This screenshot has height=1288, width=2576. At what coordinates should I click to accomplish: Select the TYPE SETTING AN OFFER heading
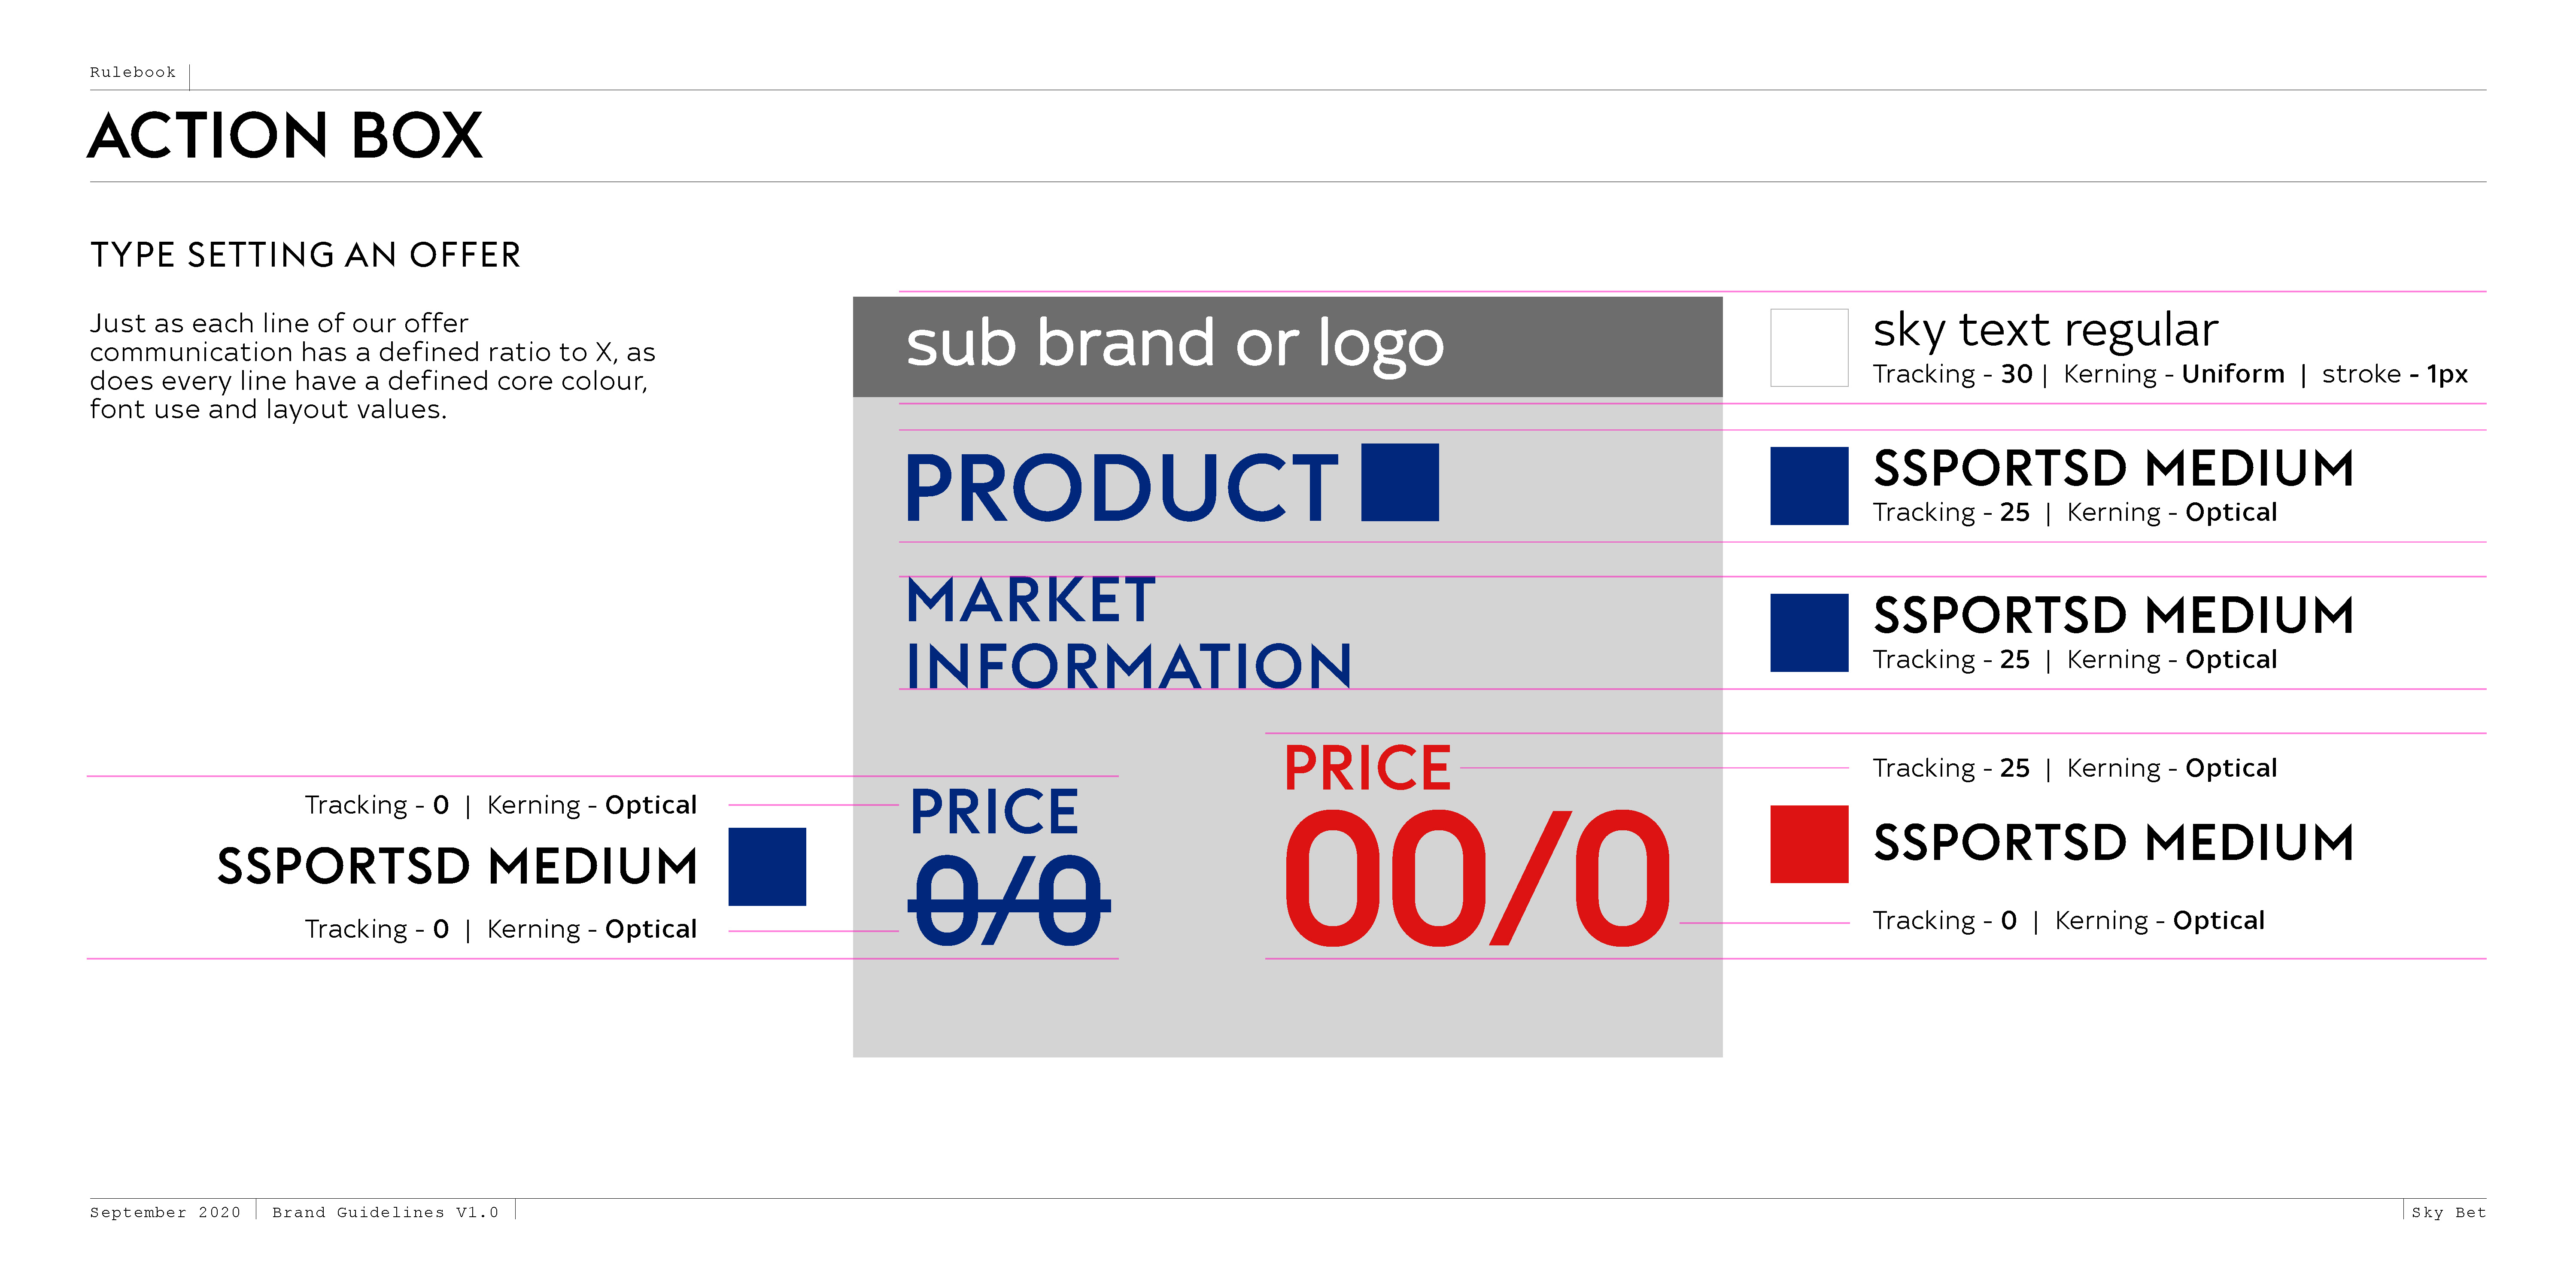(x=305, y=255)
